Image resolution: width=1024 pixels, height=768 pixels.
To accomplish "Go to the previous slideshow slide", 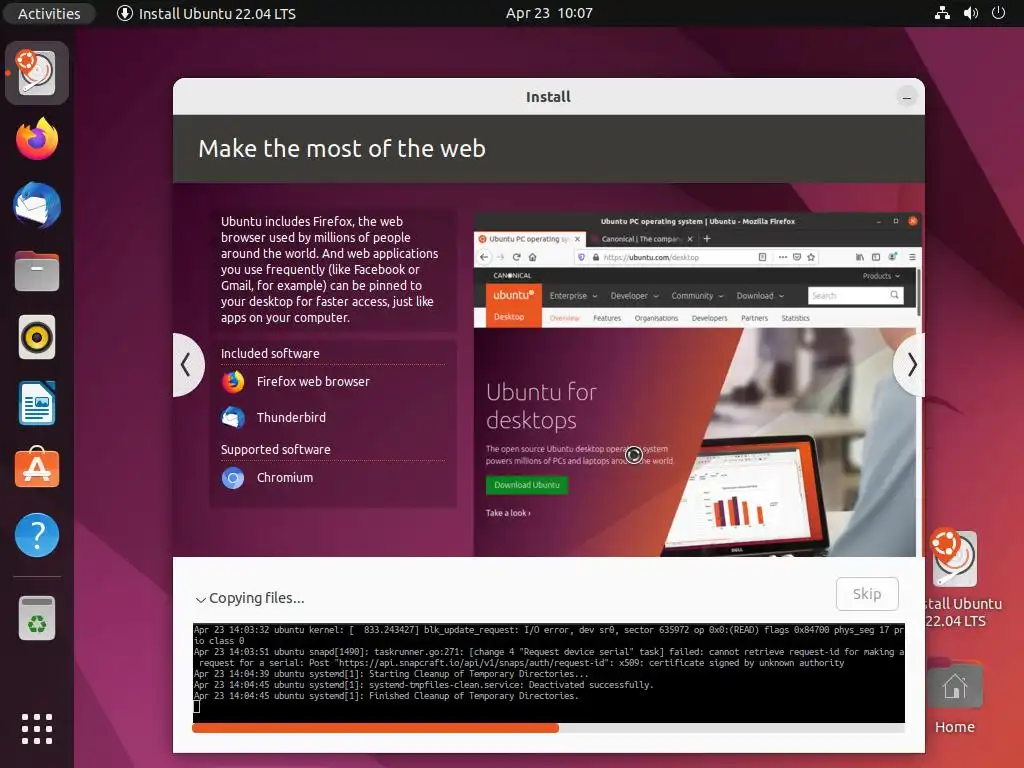I will tap(187, 364).
